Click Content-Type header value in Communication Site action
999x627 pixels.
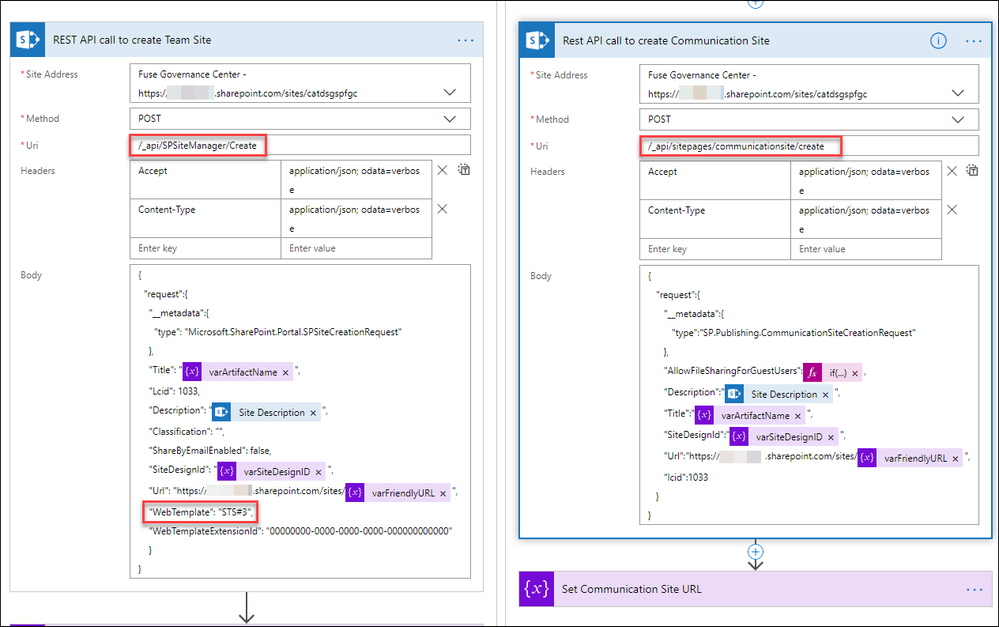866,219
